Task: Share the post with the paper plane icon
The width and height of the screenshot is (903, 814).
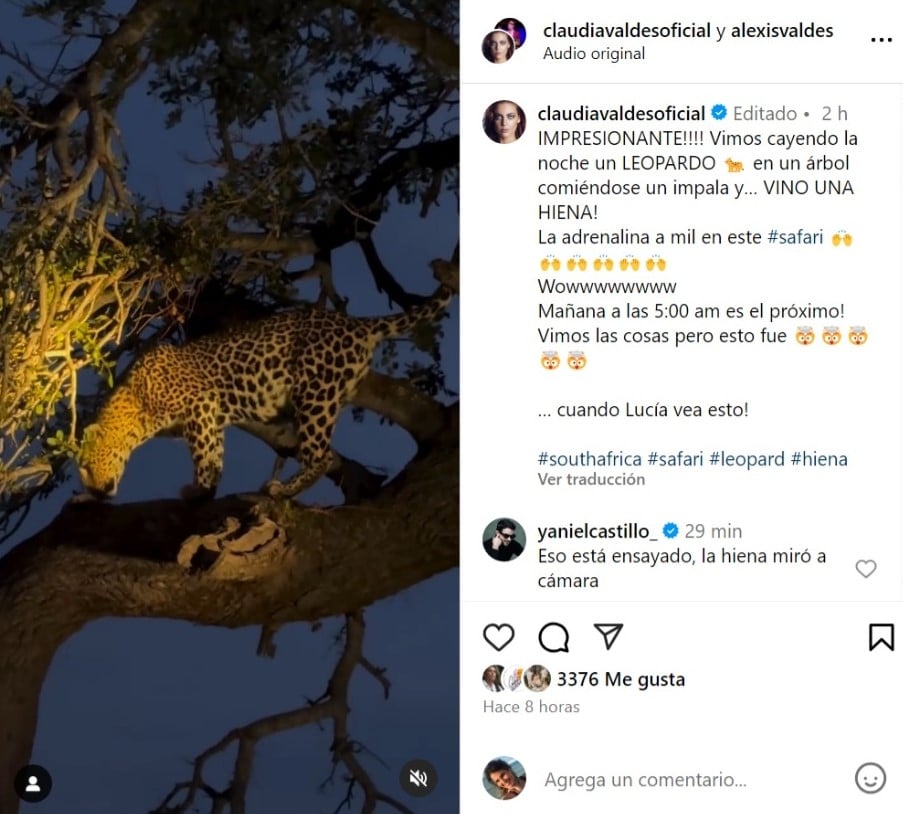Action: 608,637
